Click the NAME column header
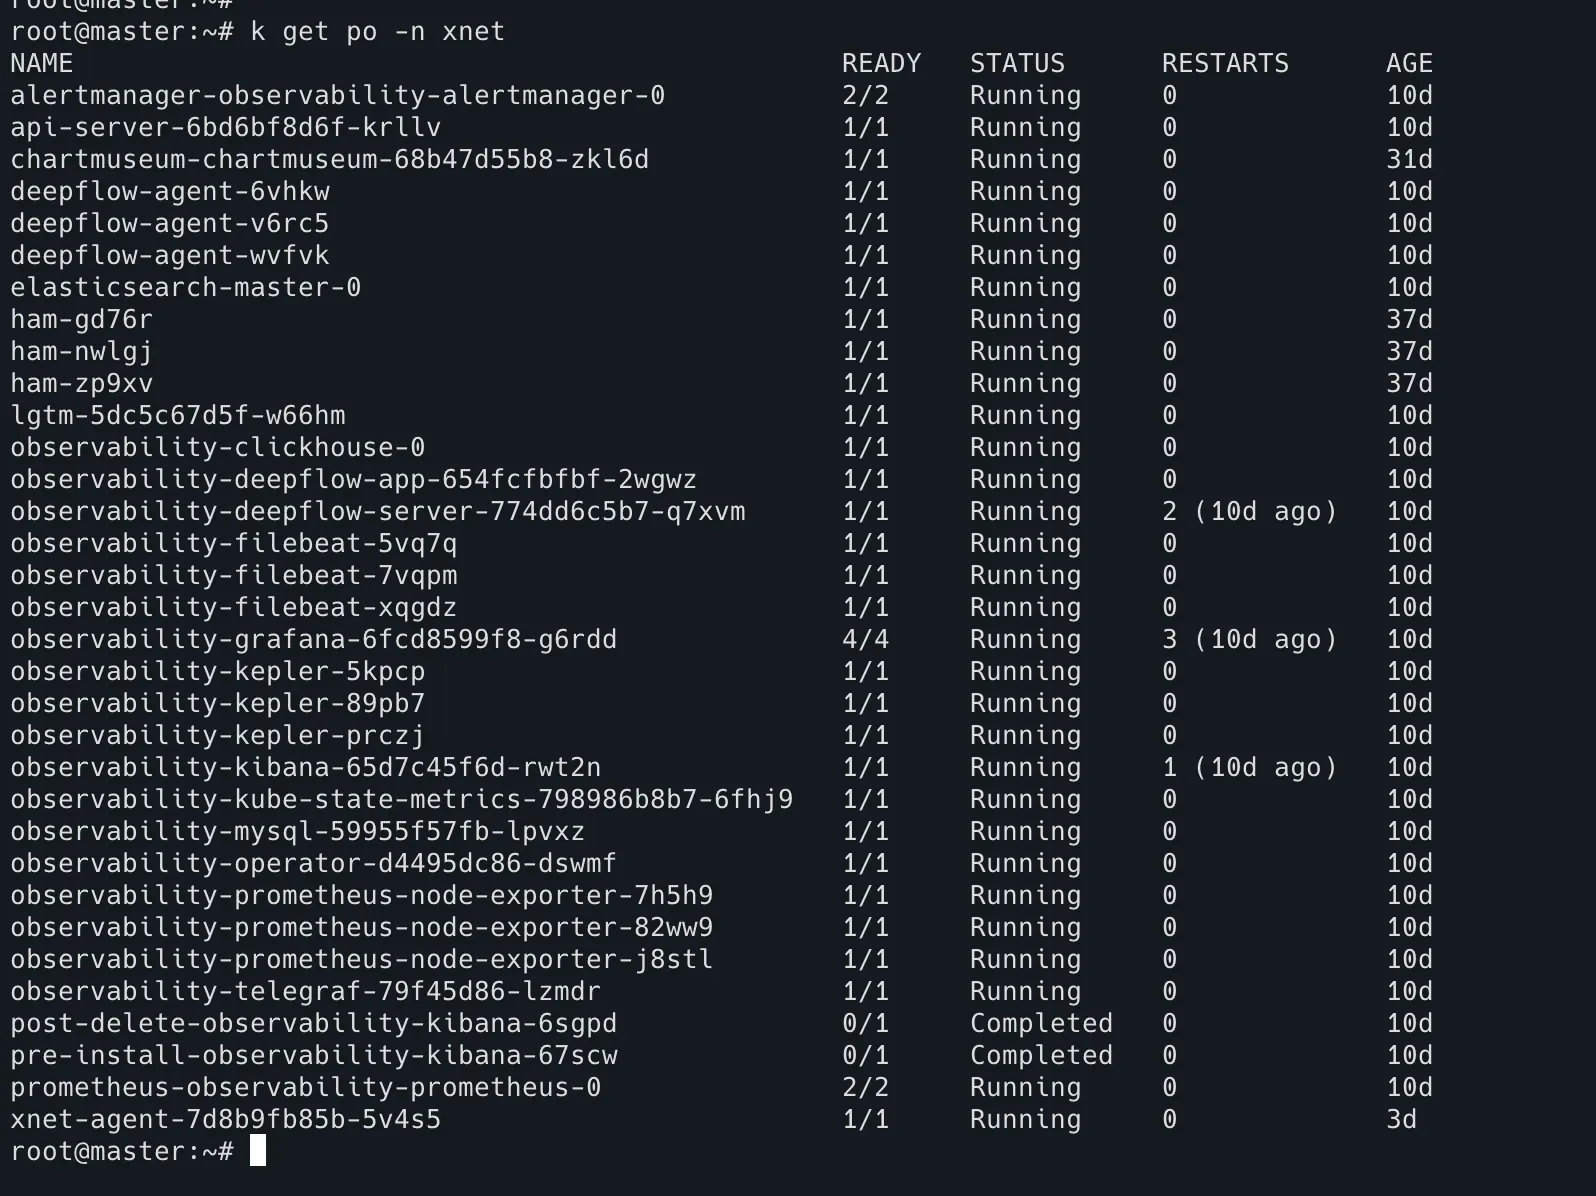1596x1196 pixels. tap(42, 63)
